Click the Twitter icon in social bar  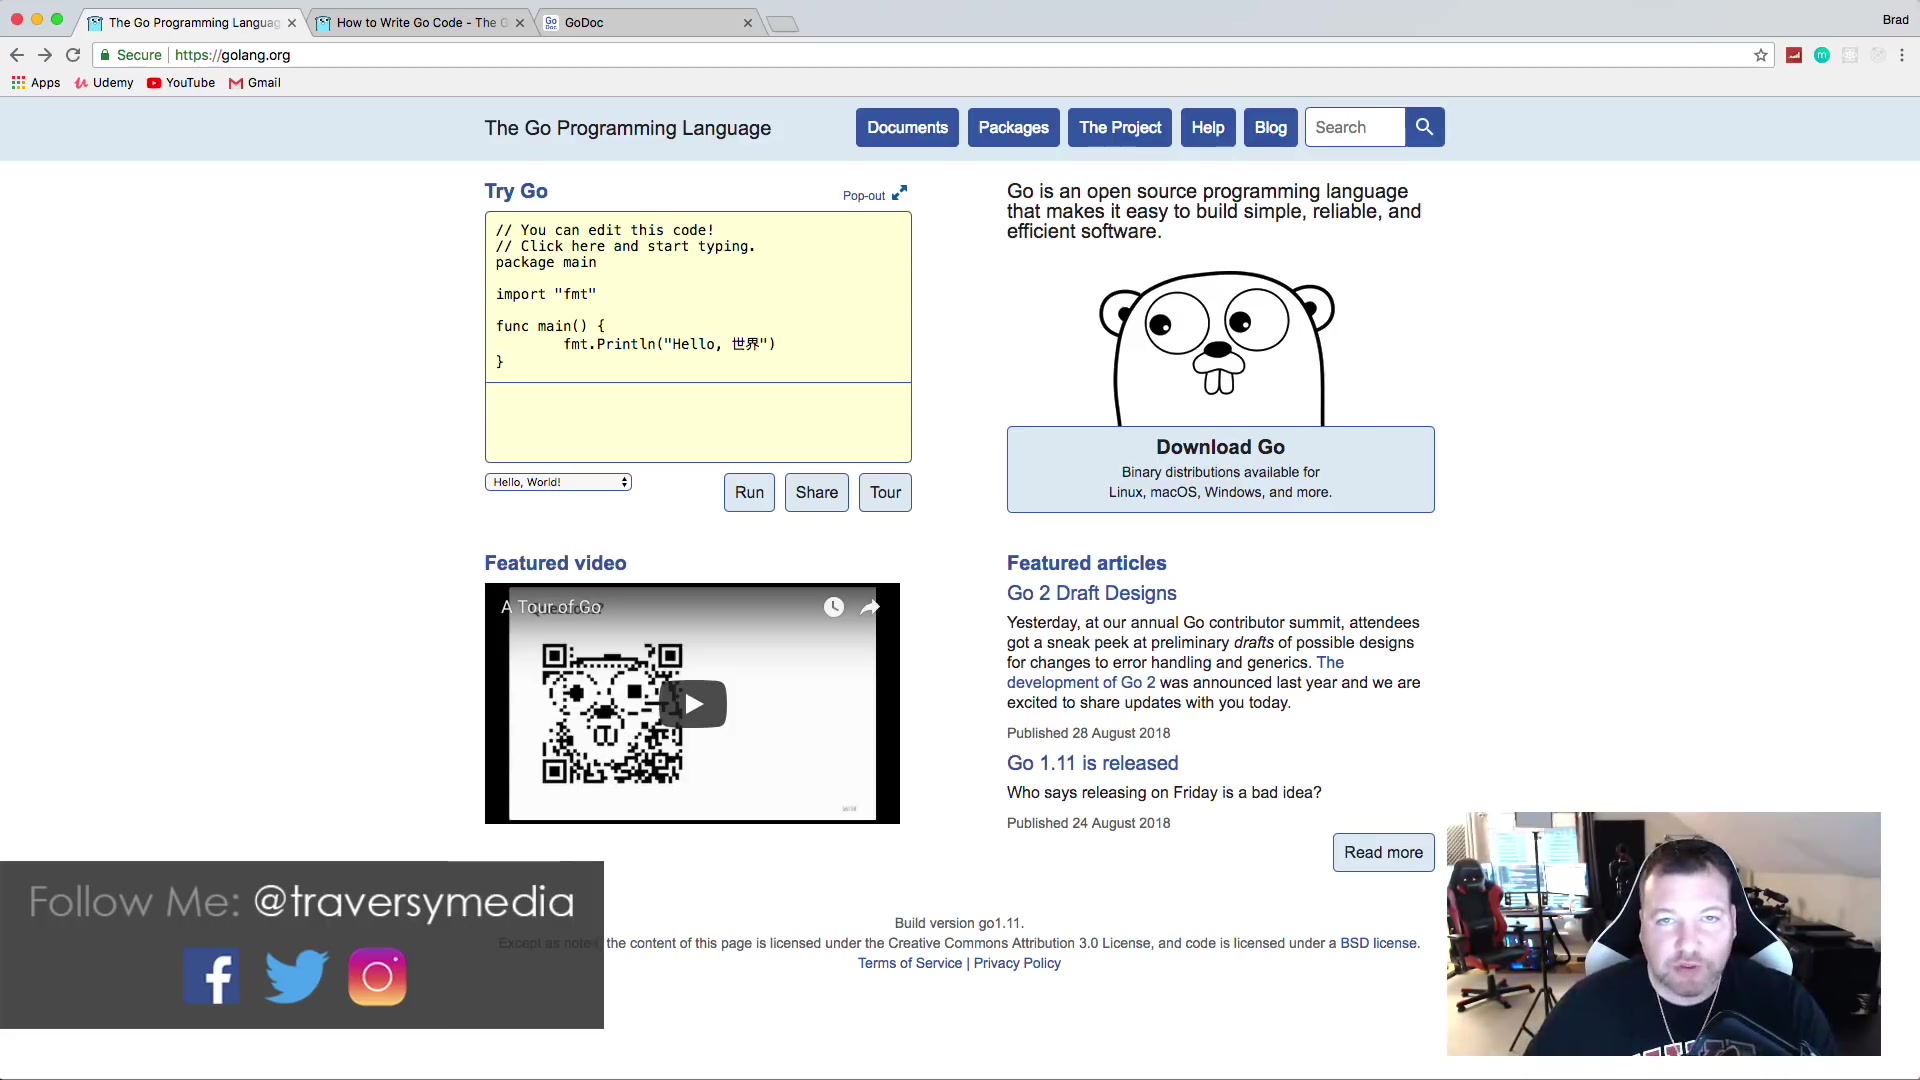pos(295,976)
